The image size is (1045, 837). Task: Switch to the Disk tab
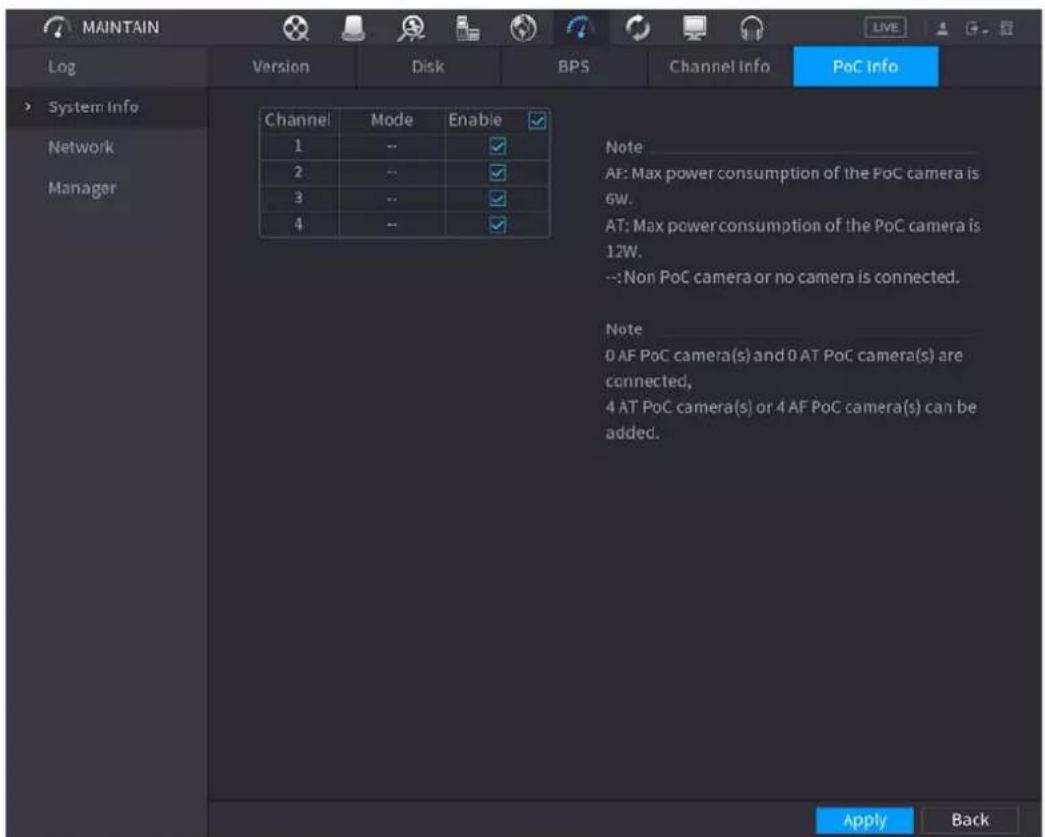click(428, 67)
